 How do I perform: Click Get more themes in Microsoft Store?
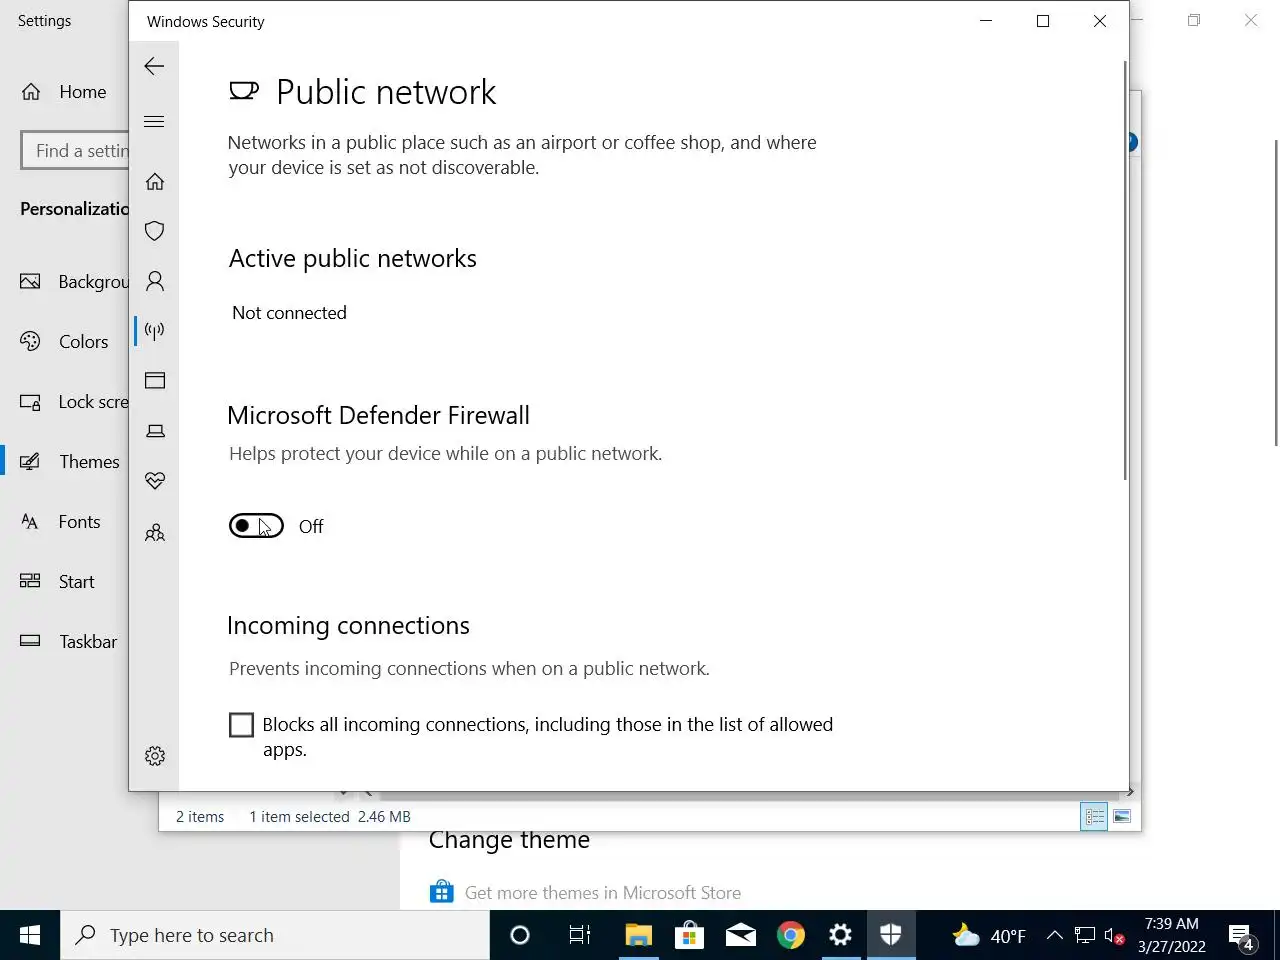(603, 893)
